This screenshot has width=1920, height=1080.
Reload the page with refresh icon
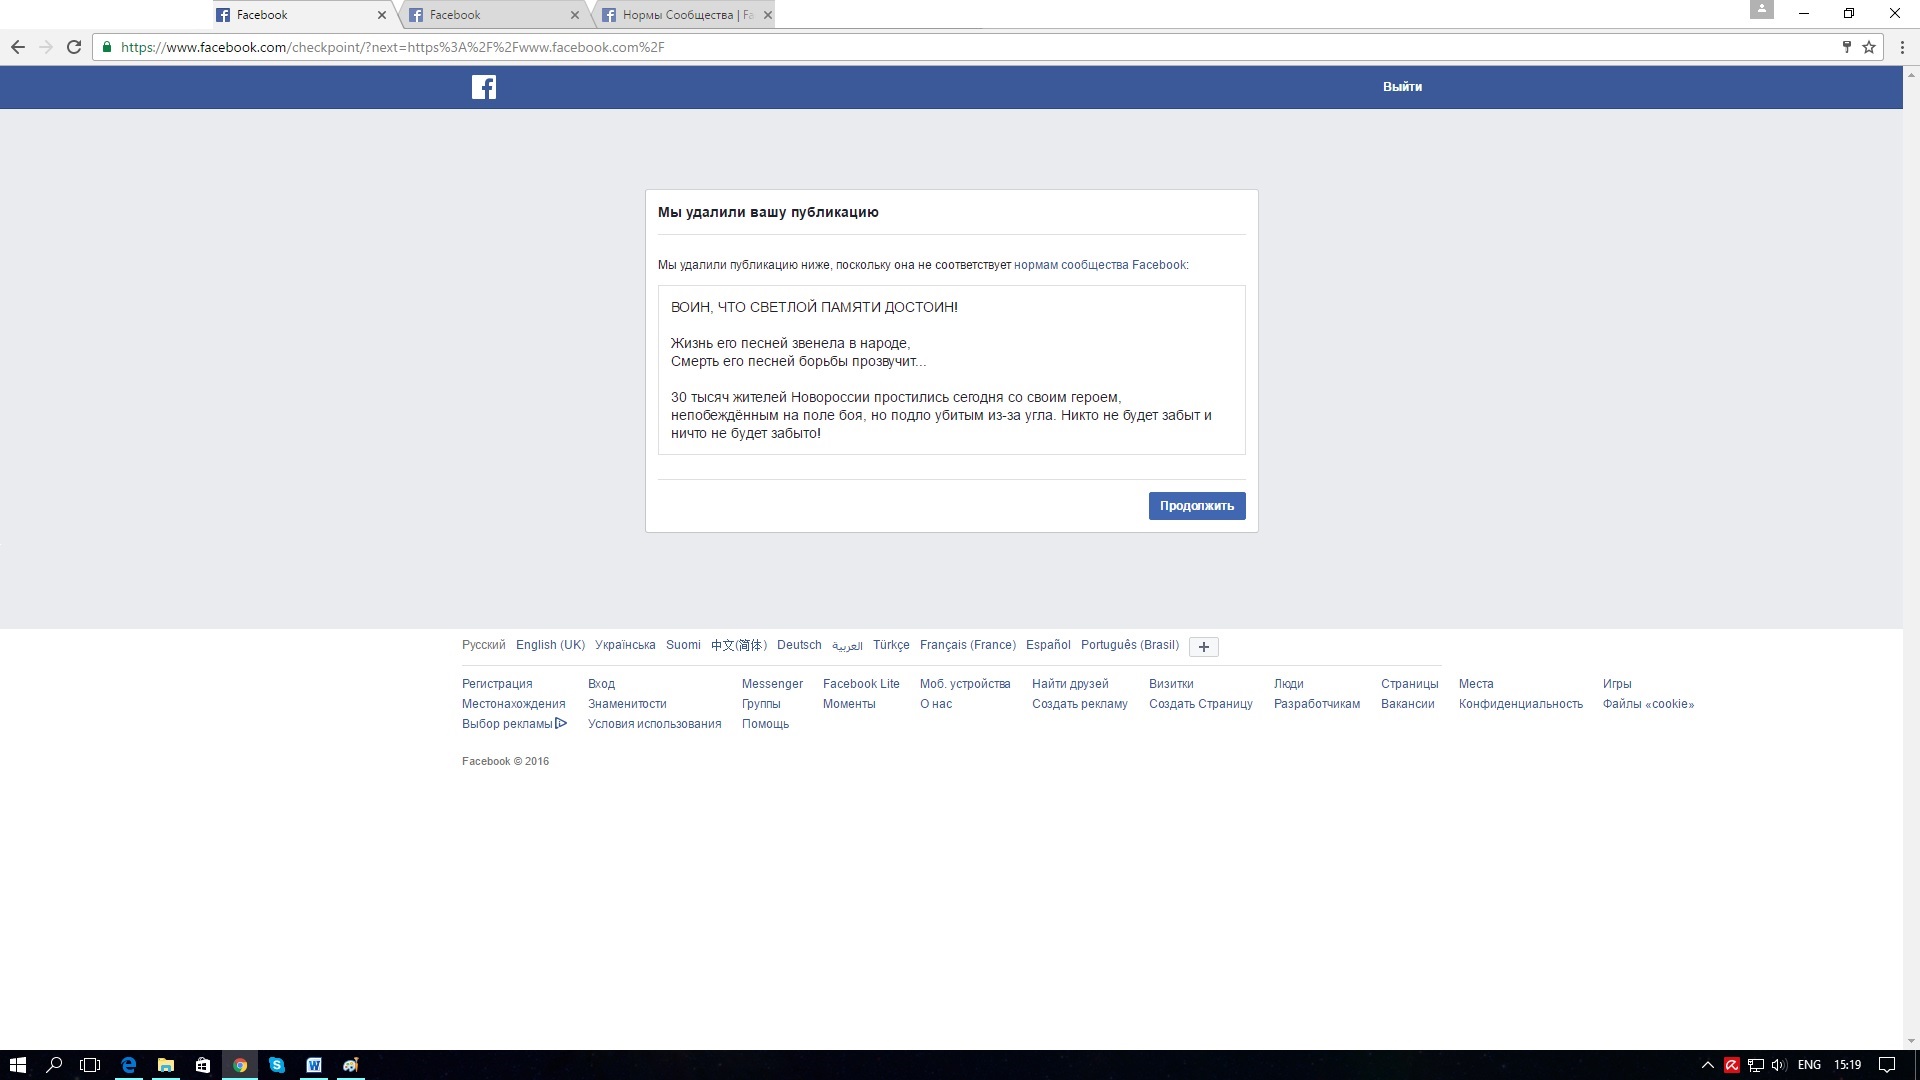[74, 47]
